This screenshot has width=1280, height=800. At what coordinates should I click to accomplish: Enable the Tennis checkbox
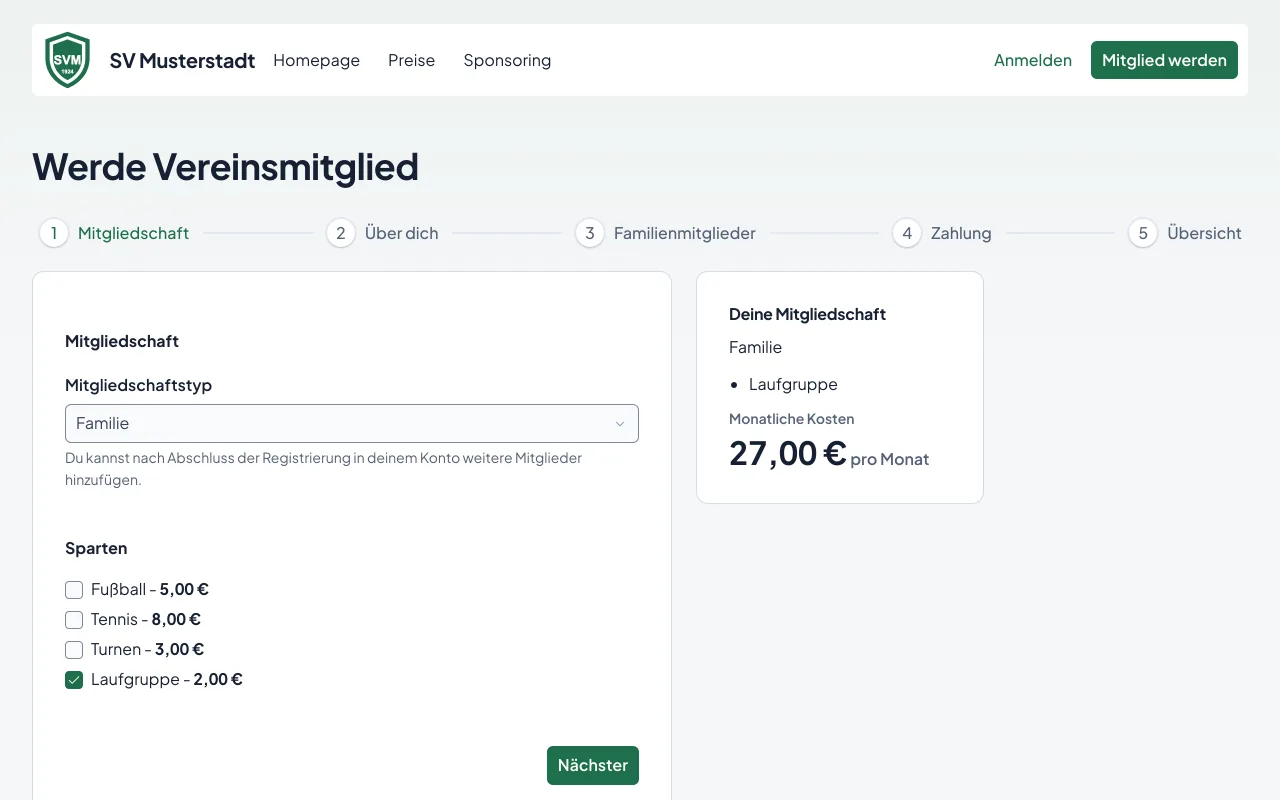point(74,620)
